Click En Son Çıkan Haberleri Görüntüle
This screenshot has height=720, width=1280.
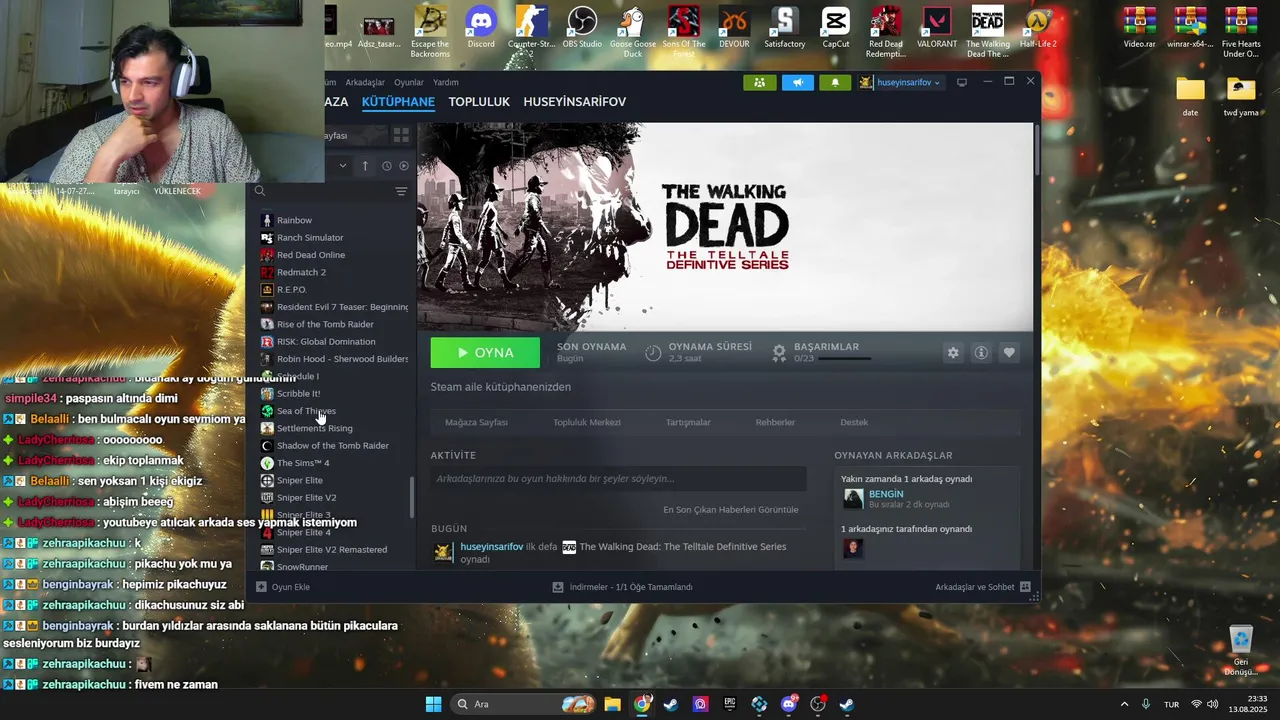[x=731, y=509]
